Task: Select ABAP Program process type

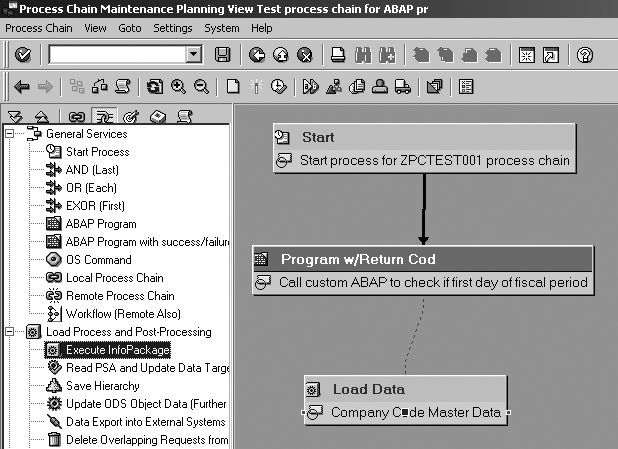Action: (101, 224)
